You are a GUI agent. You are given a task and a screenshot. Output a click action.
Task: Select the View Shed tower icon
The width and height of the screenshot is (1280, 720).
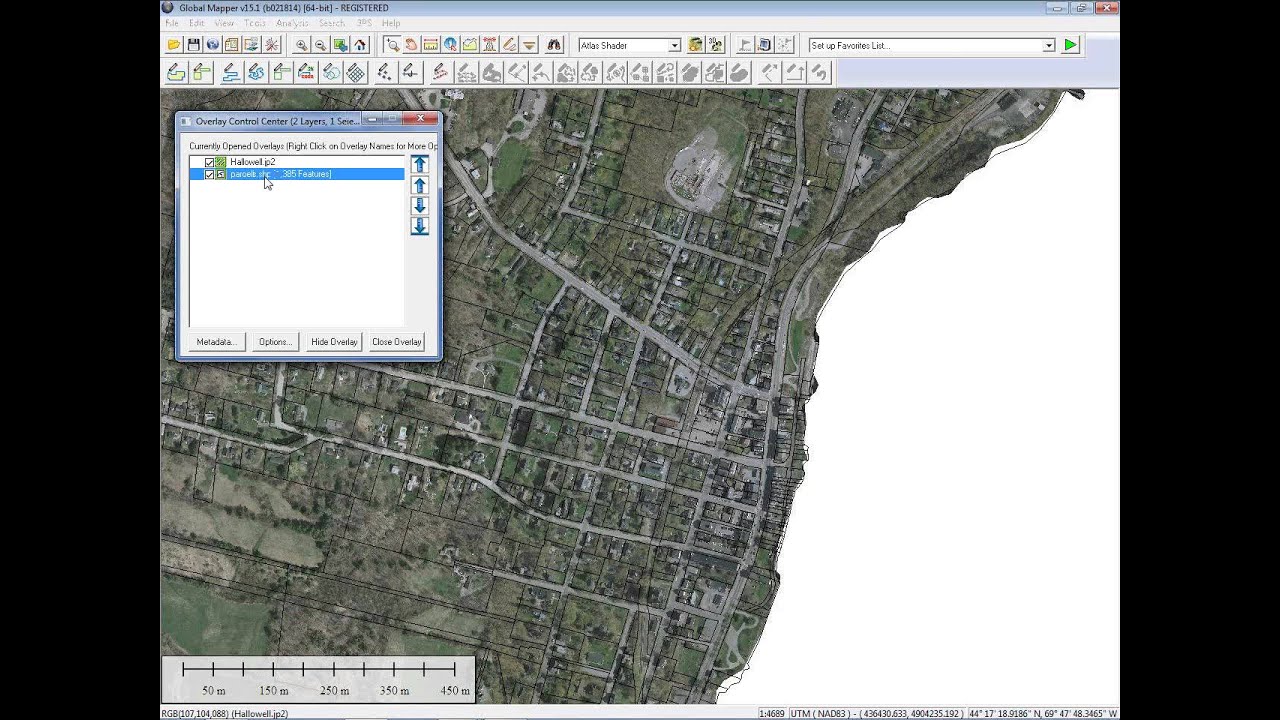490,45
